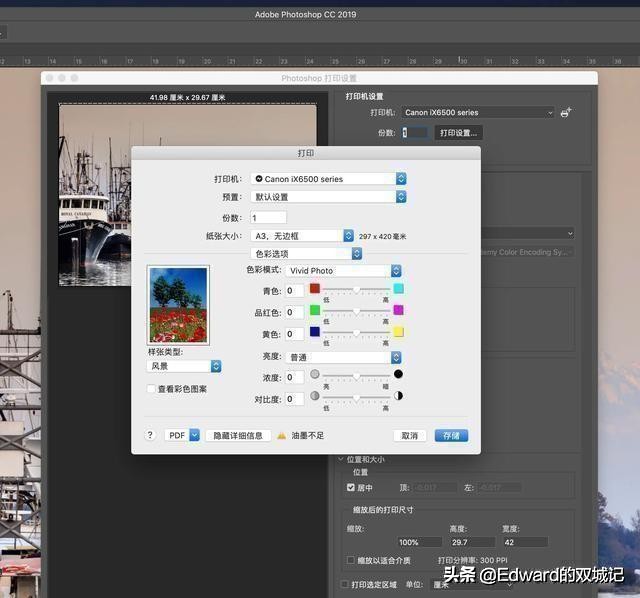Click the green magenta-low swatch
The width and height of the screenshot is (640, 598).
pyautogui.click(x=314, y=310)
